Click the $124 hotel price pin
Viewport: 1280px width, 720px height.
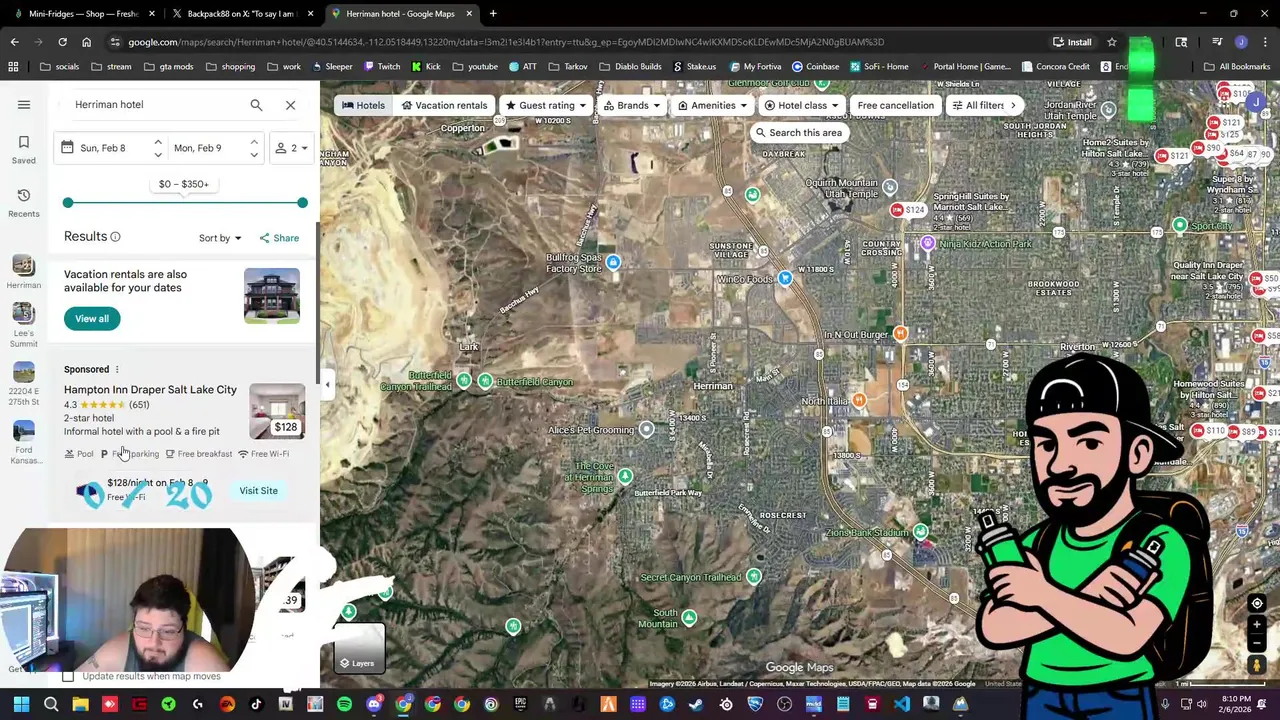909,210
